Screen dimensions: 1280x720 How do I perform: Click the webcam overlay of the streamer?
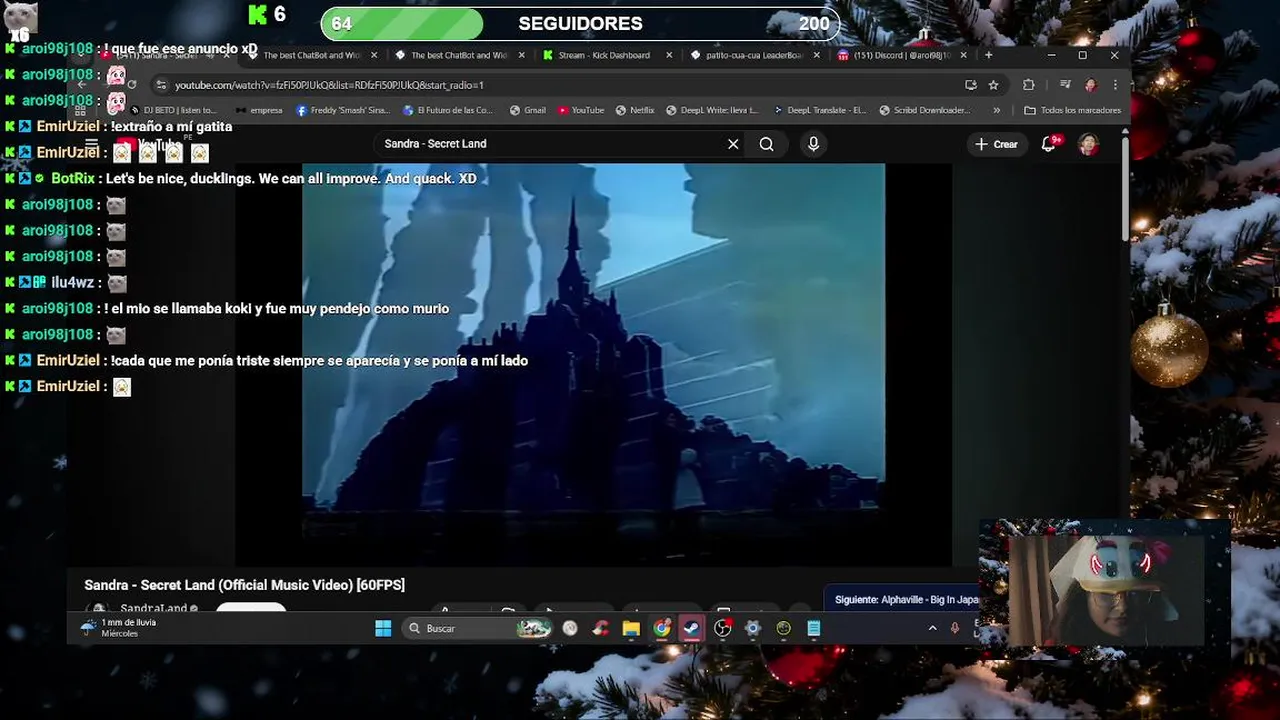coord(1104,588)
